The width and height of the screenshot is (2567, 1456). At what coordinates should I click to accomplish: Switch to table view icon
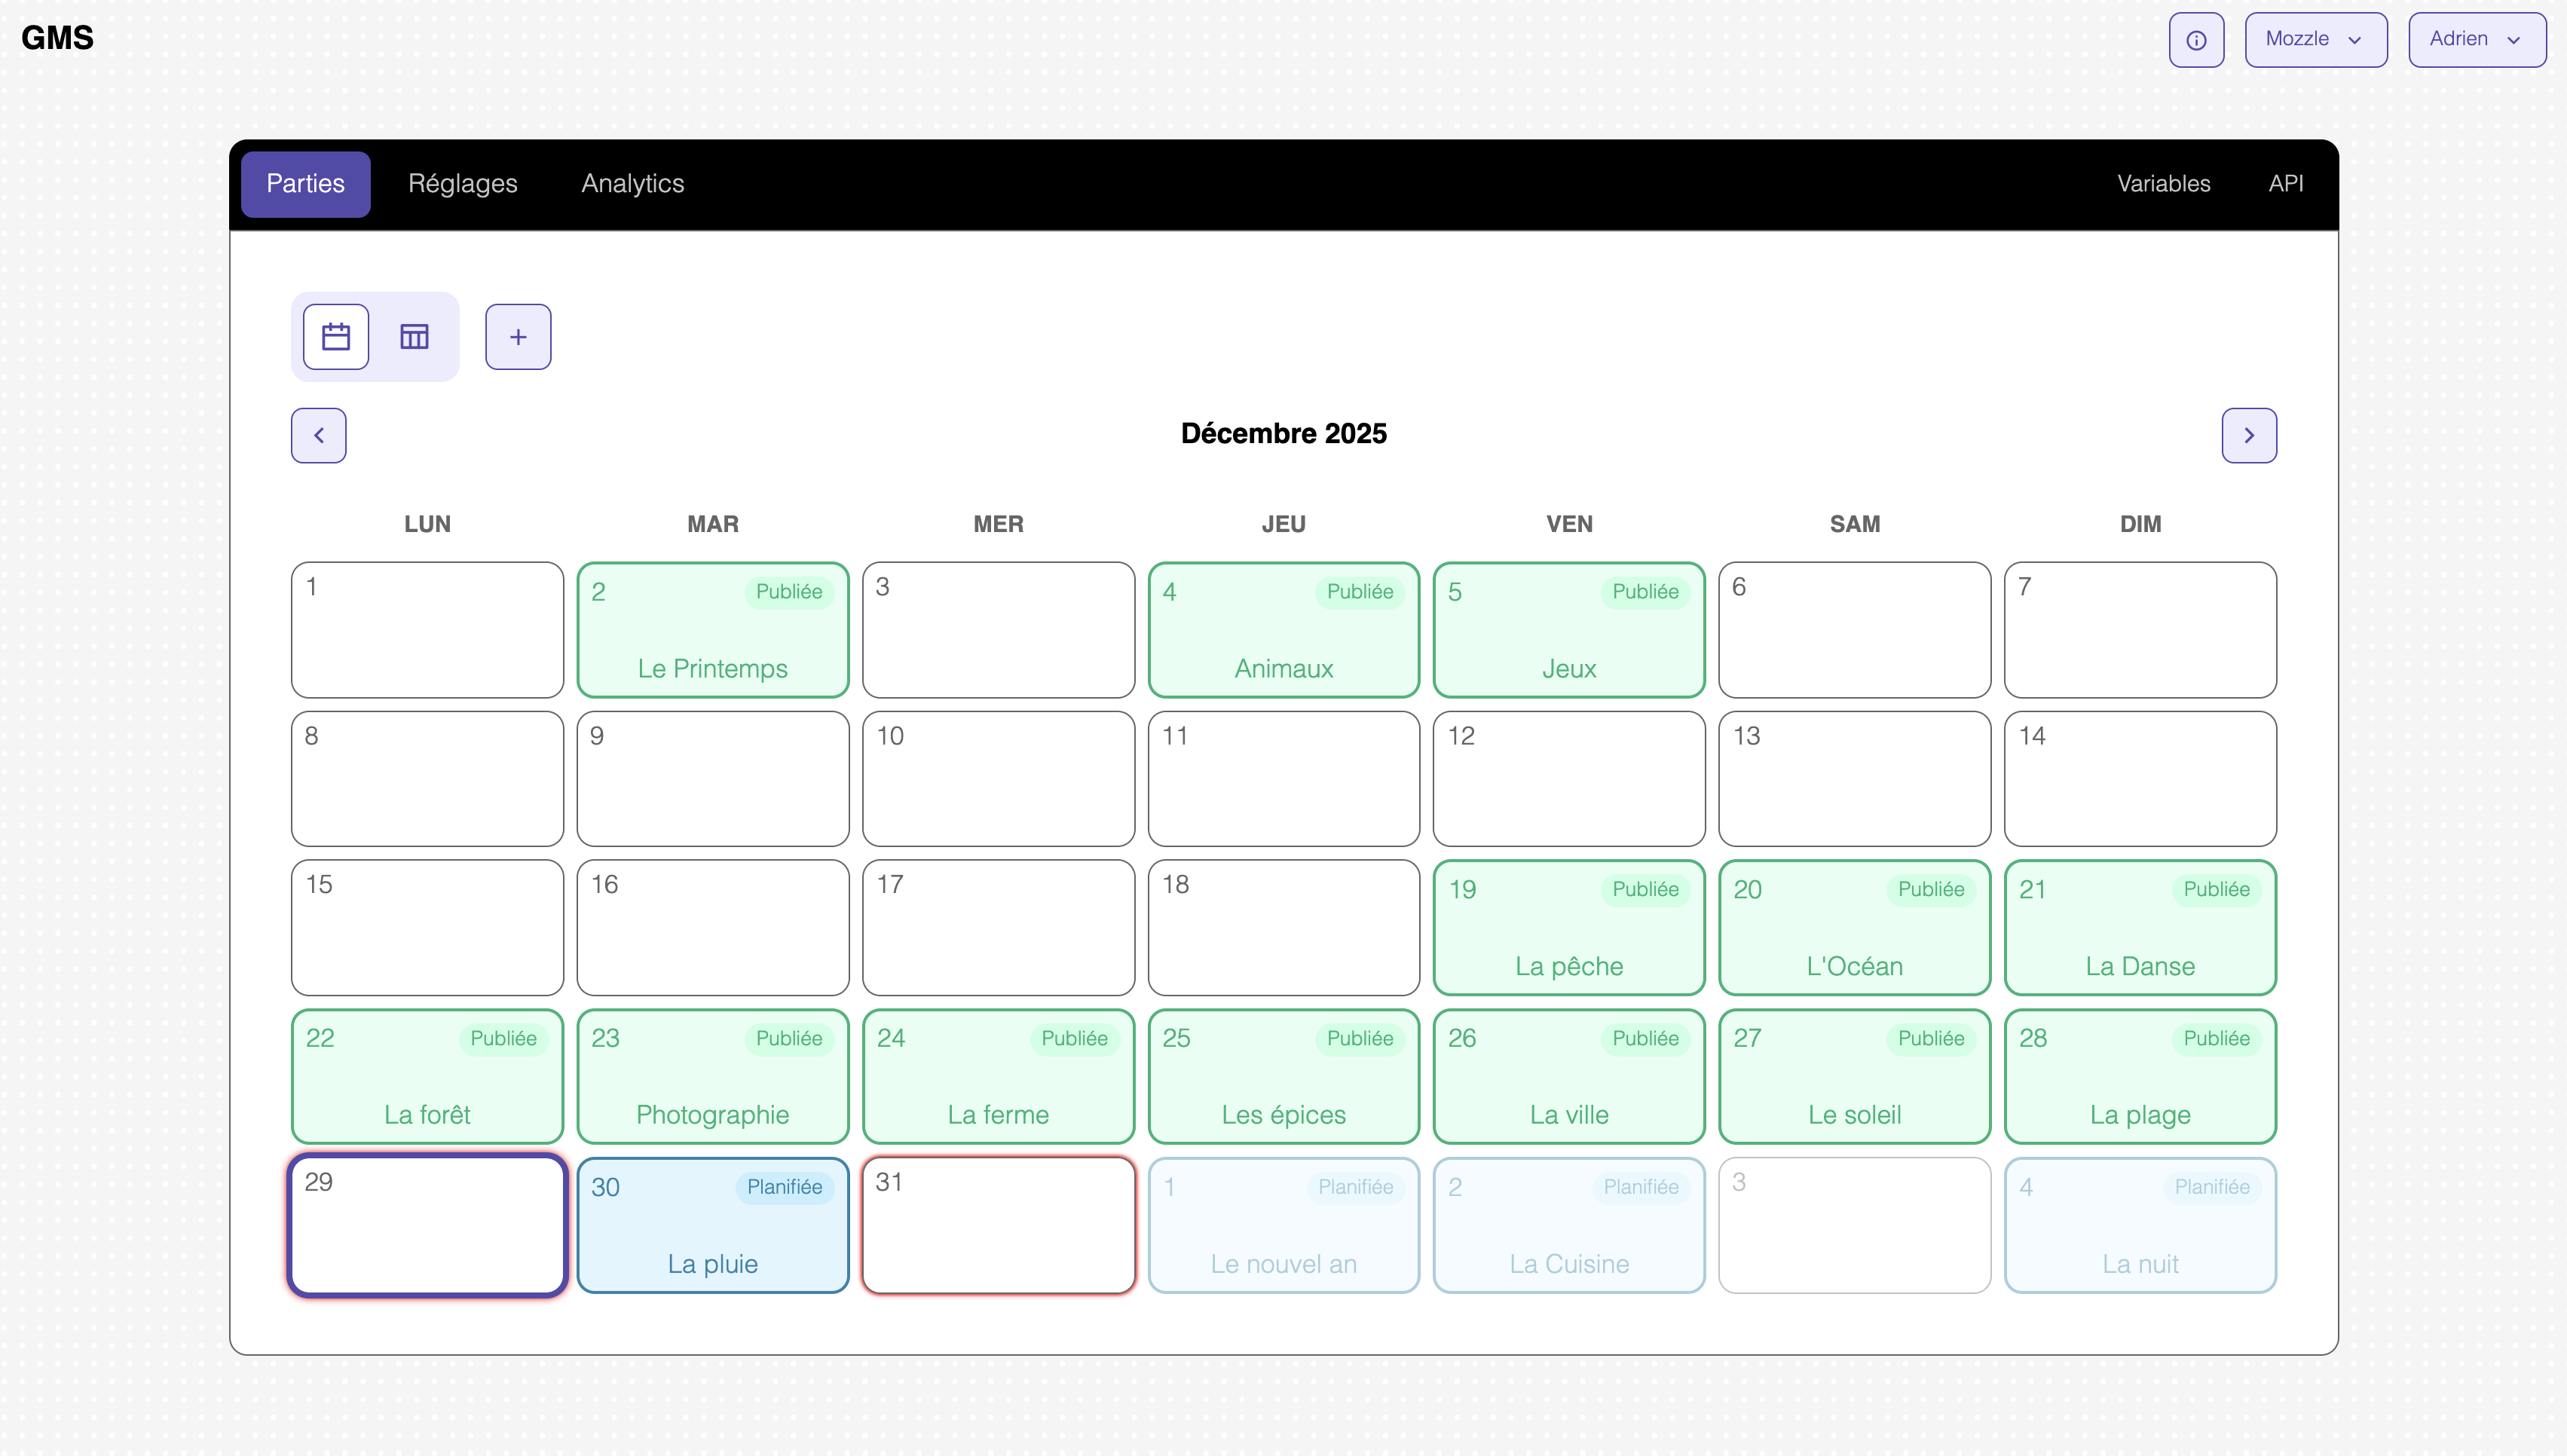pyautogui.click(x=414, y=337)
